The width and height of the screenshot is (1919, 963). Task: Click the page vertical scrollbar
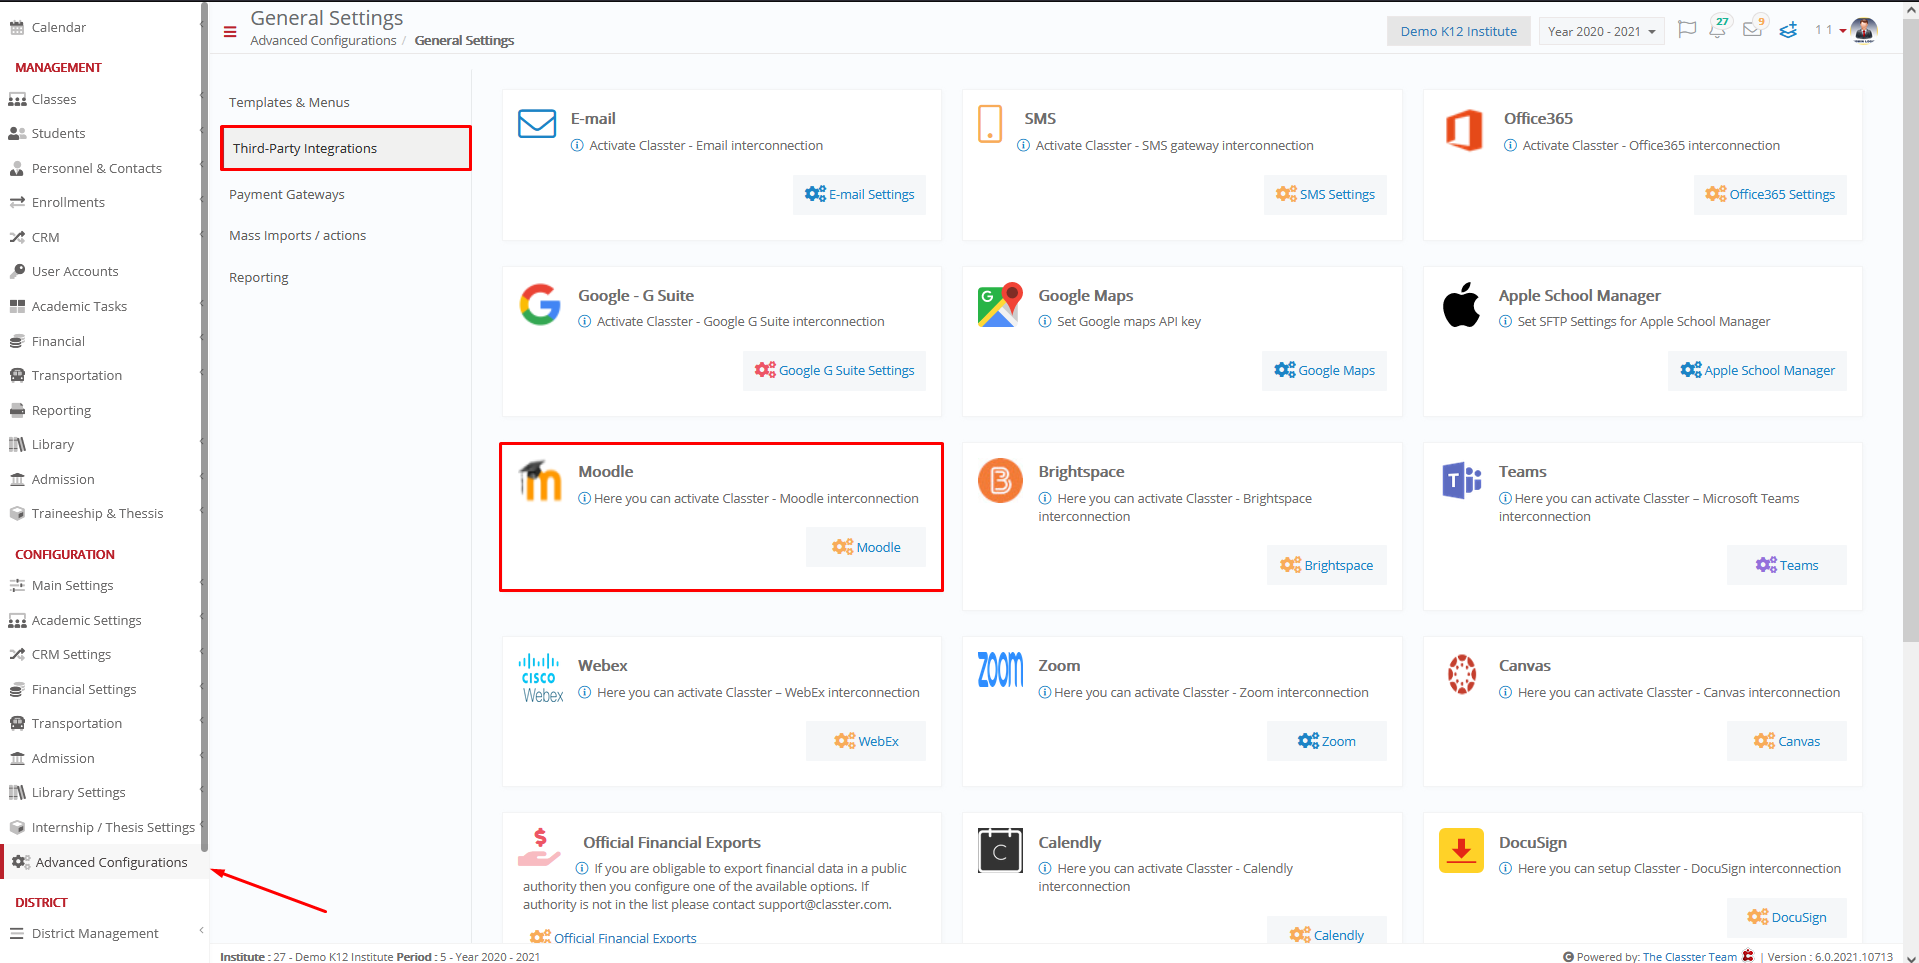pyautogui.click(x=1910, y=330)
